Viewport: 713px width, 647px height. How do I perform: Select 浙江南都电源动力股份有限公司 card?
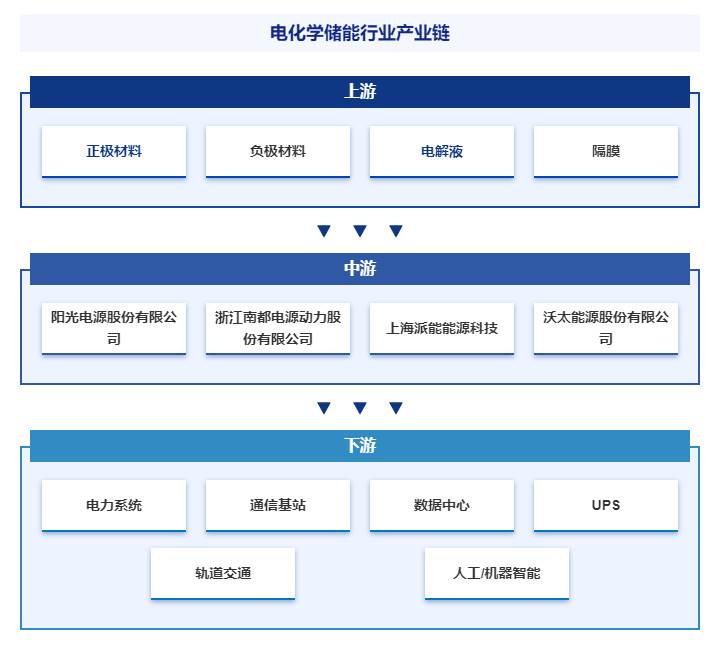(278, 328)
